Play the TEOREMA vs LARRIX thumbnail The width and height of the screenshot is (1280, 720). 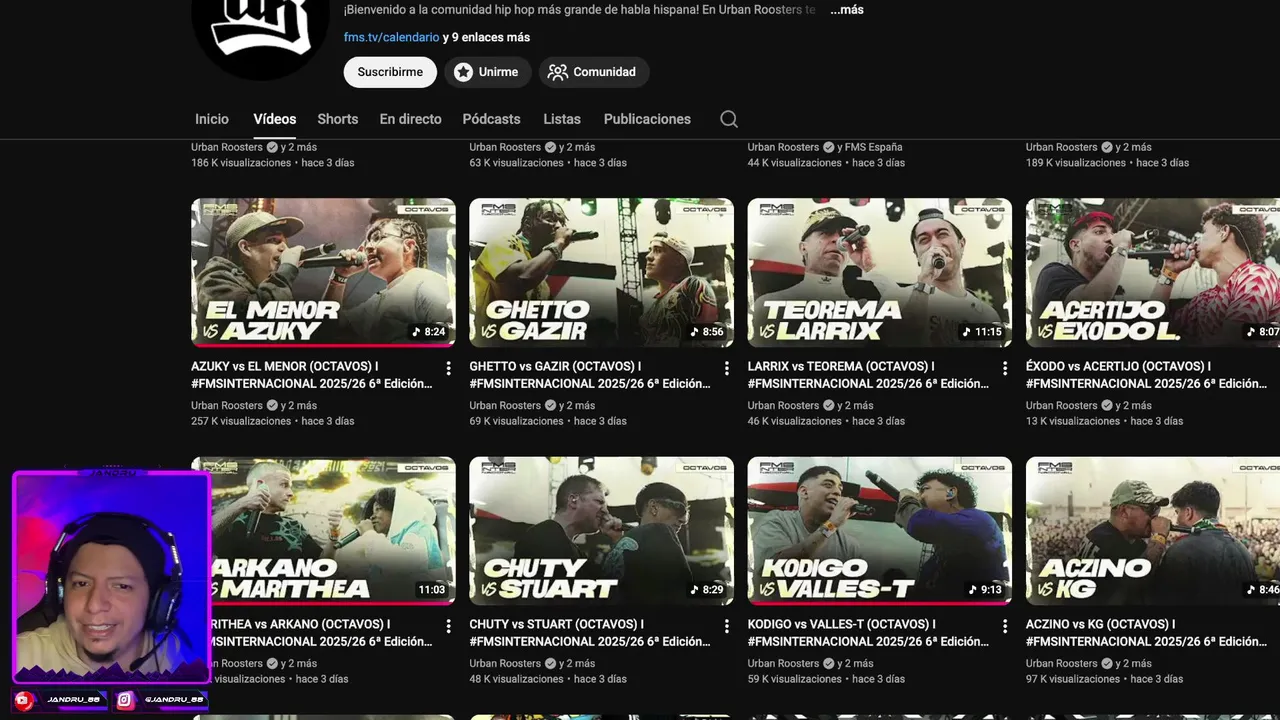point(879,272)
